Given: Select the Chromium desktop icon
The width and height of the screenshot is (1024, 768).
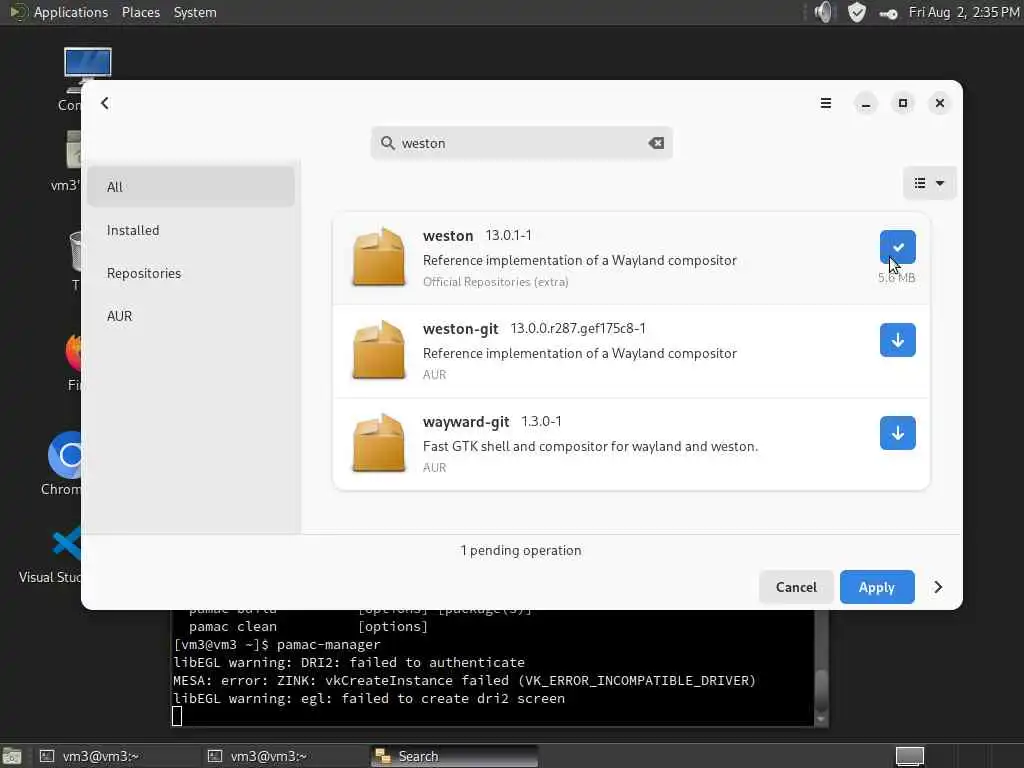Looking at the screenshot, I should (62, 464).
